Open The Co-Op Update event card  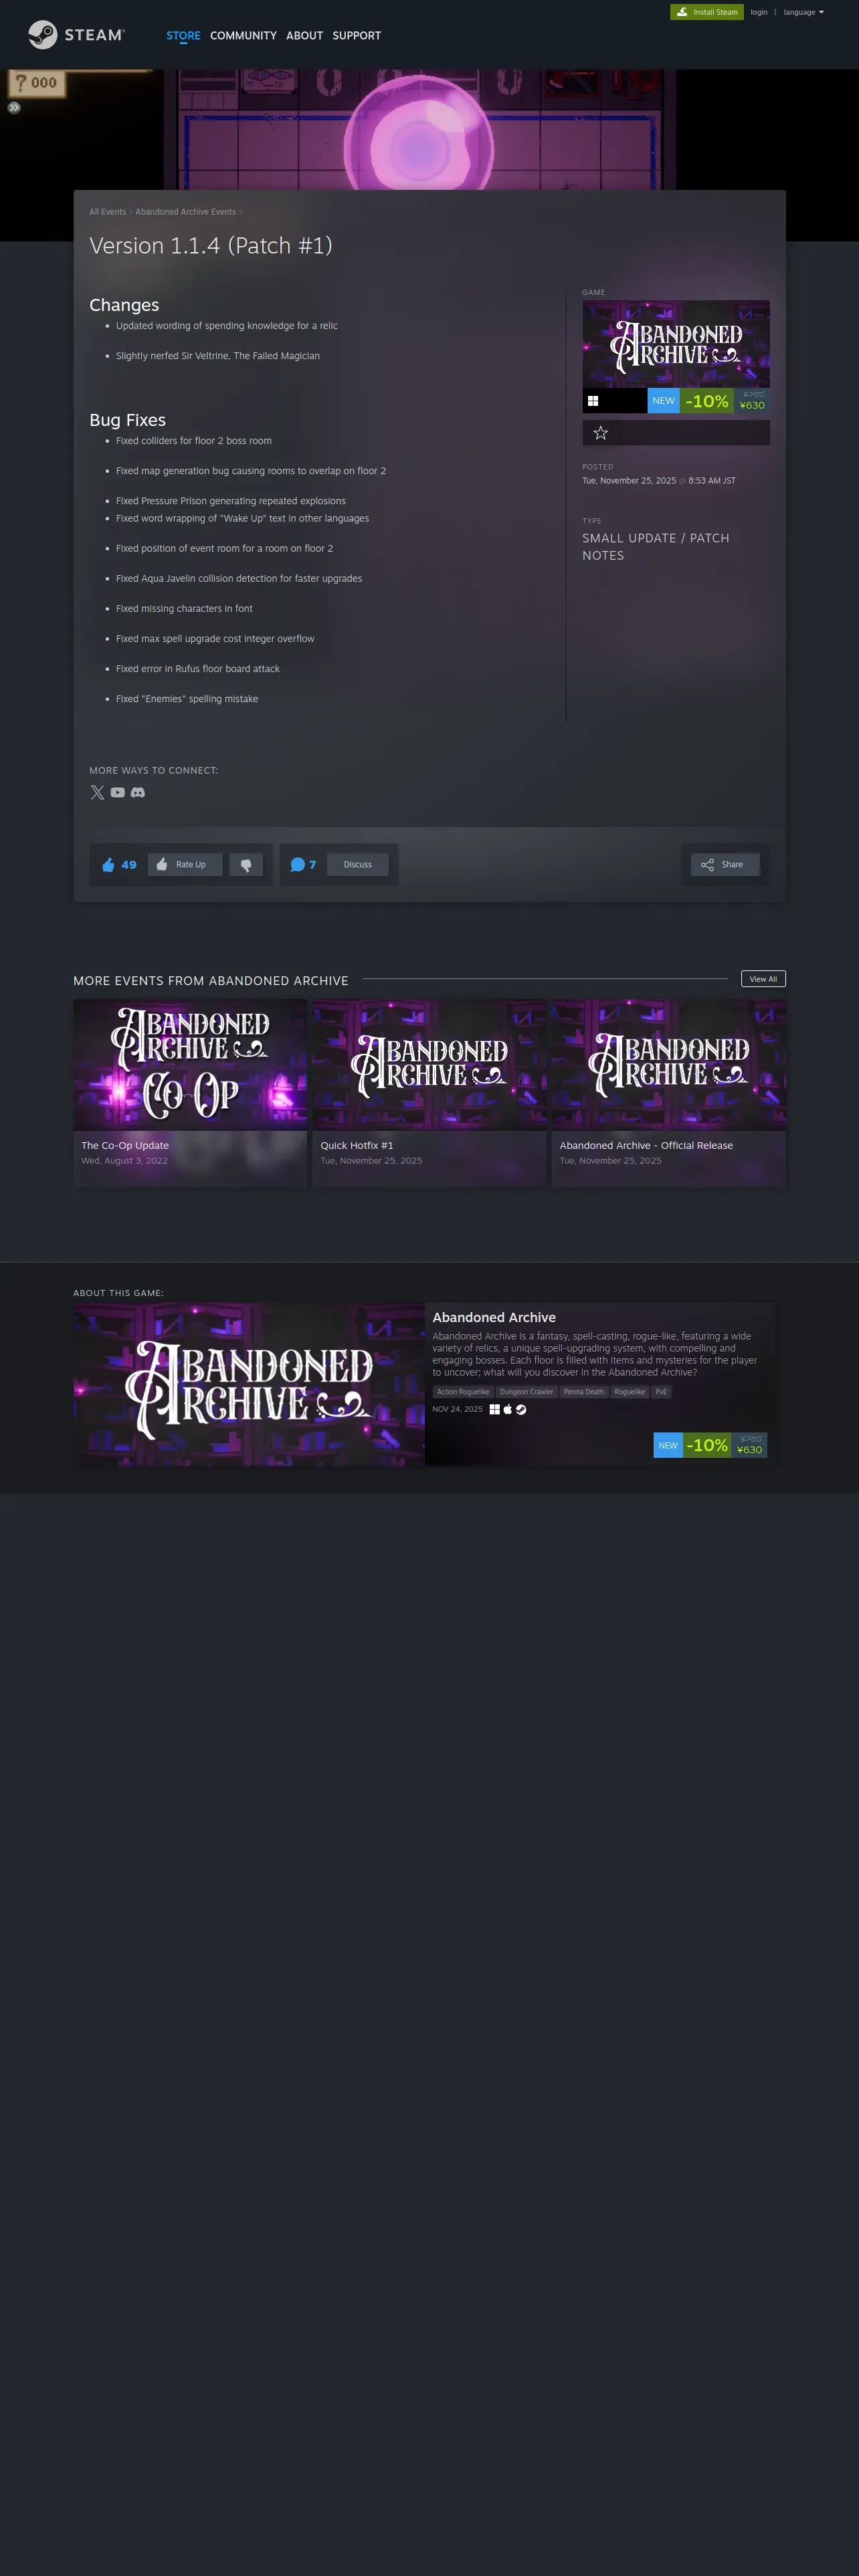pos(190,1093)
